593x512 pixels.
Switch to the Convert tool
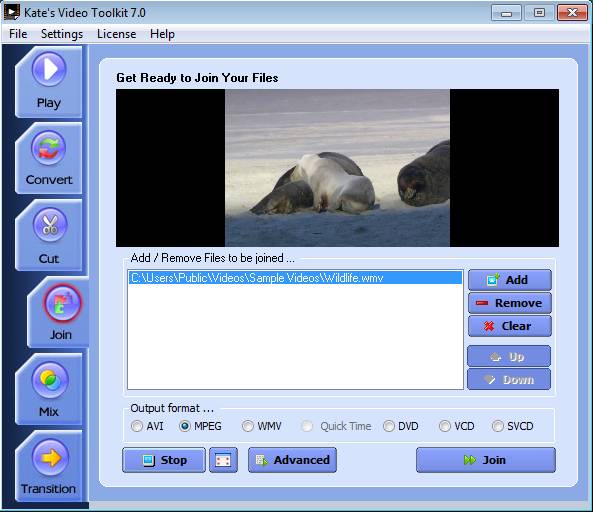coord(48,158)
